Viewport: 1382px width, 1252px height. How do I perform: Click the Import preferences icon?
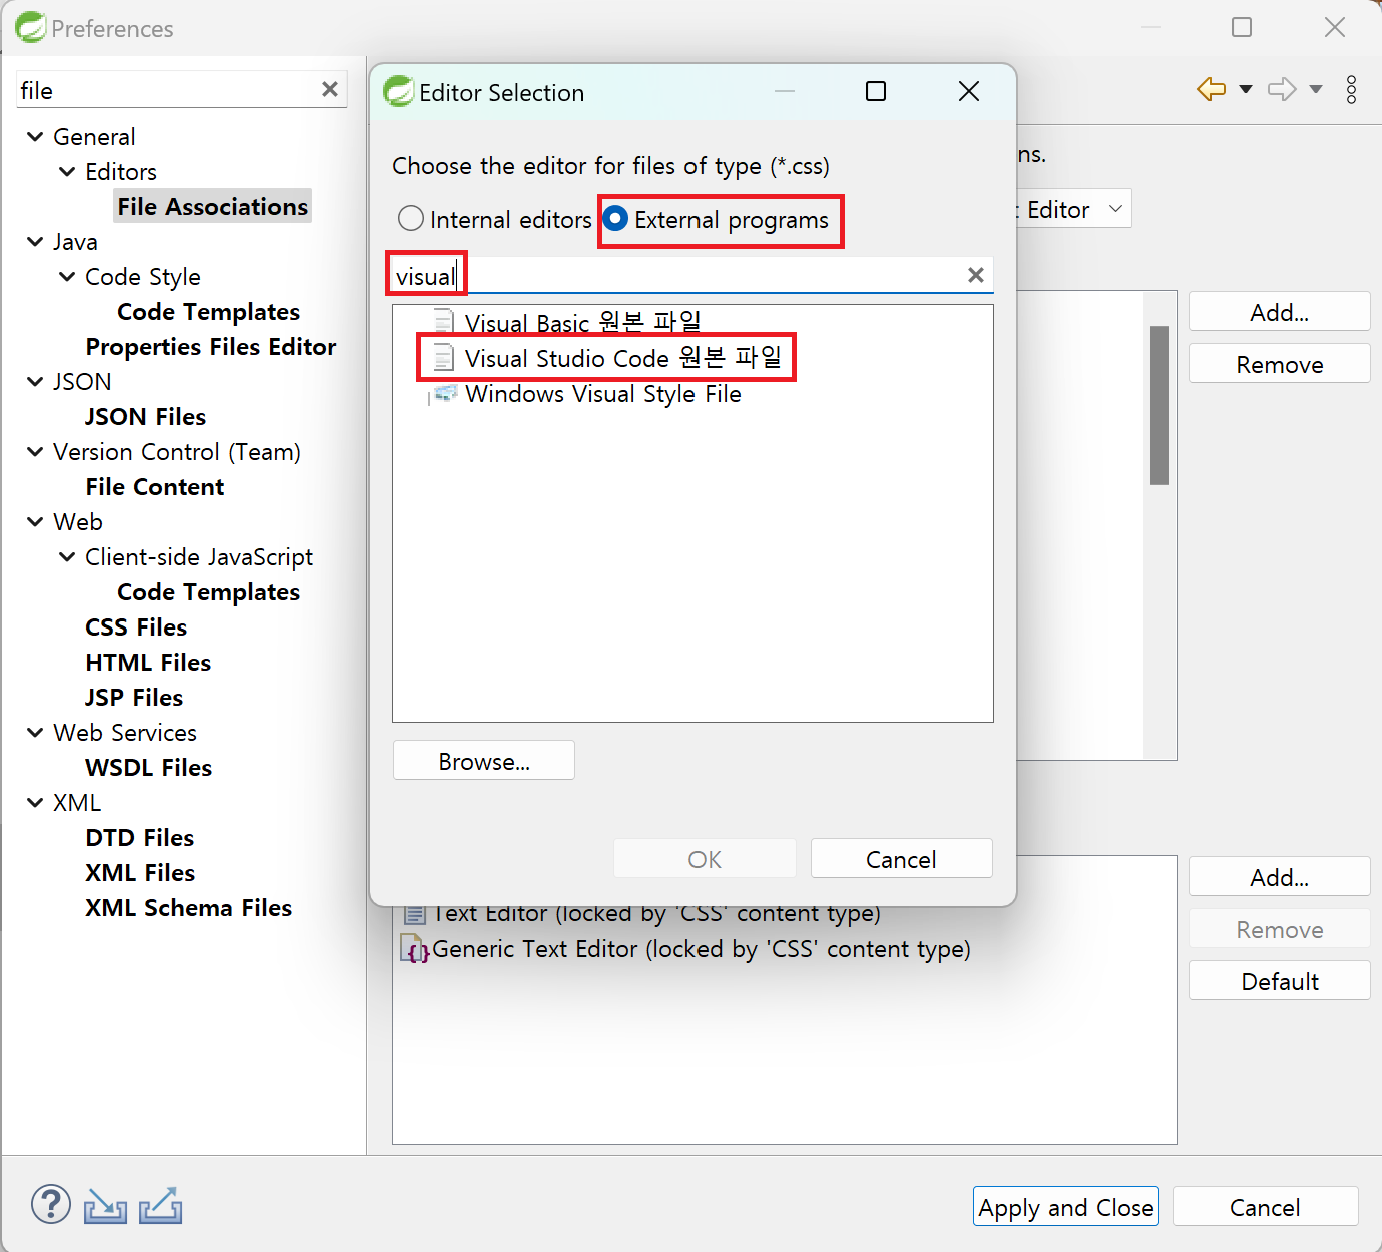(x=105, y=1206)
